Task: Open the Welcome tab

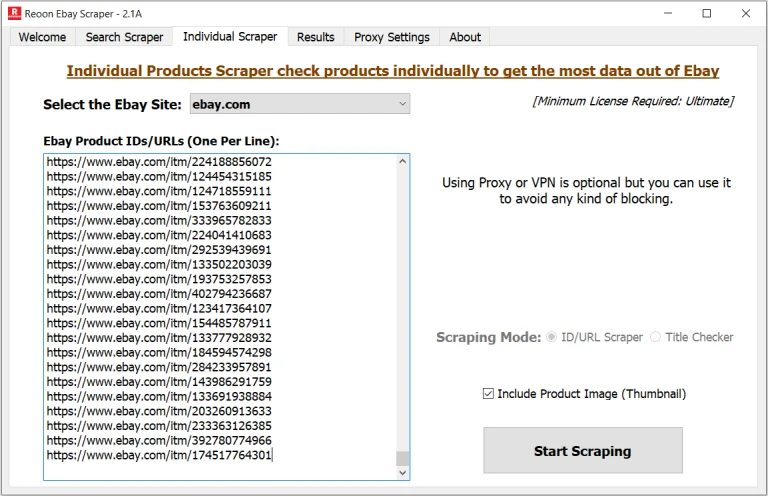Action: tap(42, 37)
